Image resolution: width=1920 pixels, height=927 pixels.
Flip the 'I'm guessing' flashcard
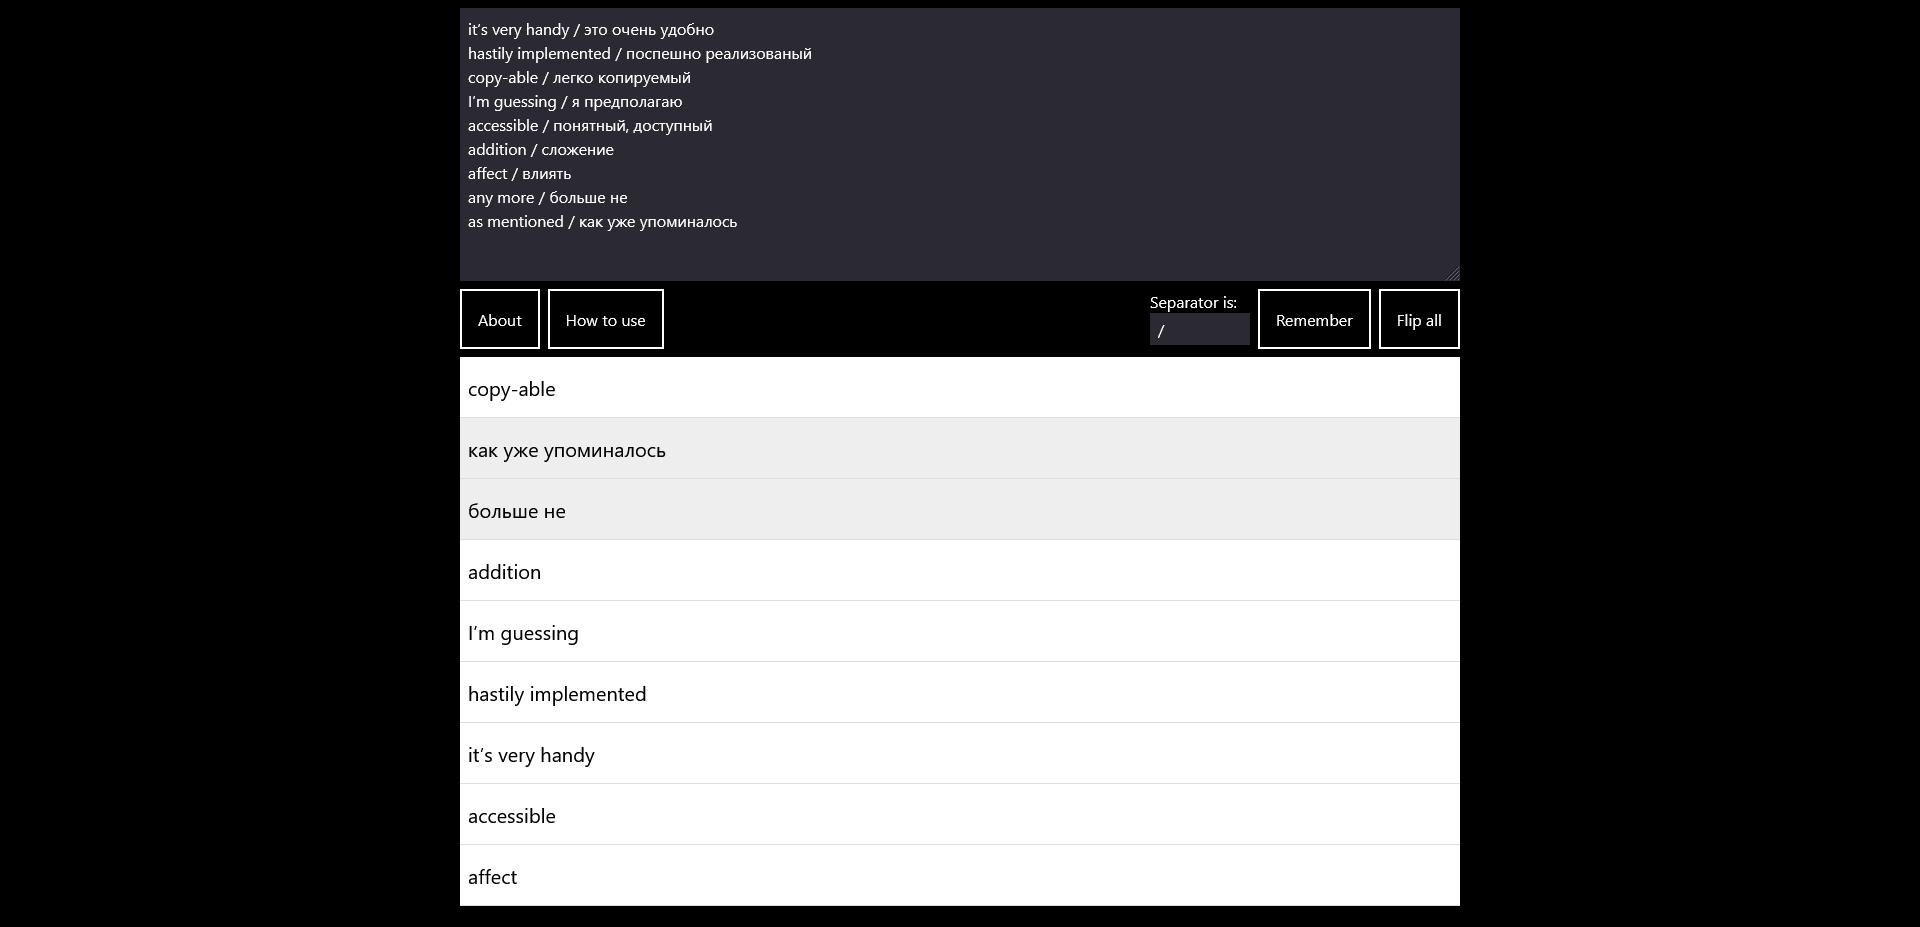pos(958,631)
